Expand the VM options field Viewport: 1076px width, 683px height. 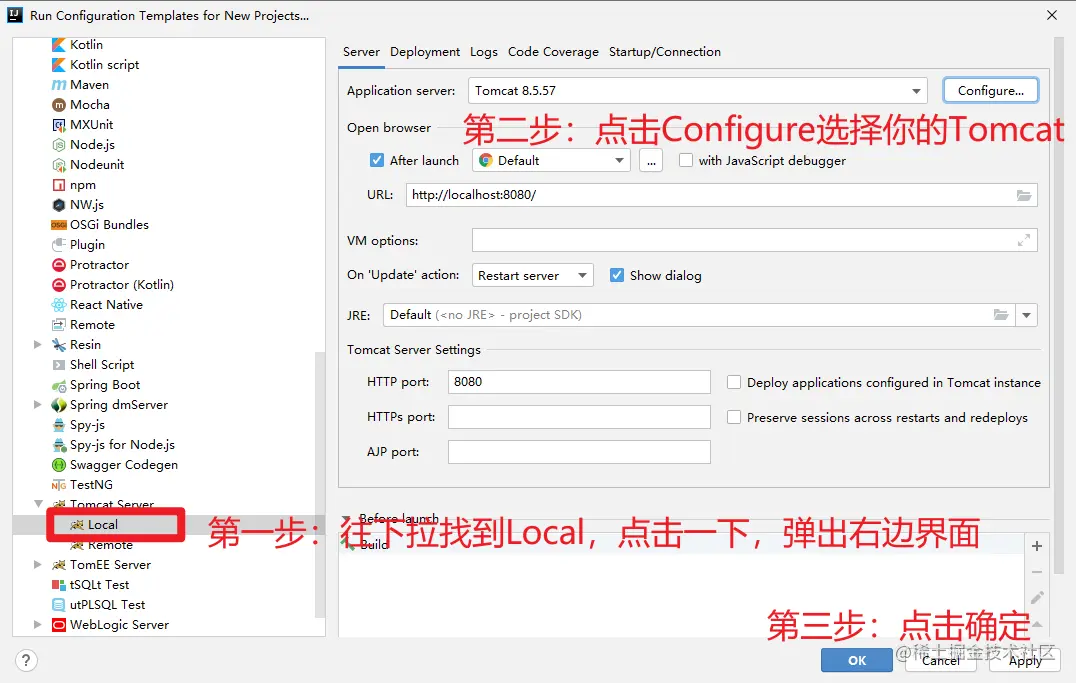(x=1024, y=240)
